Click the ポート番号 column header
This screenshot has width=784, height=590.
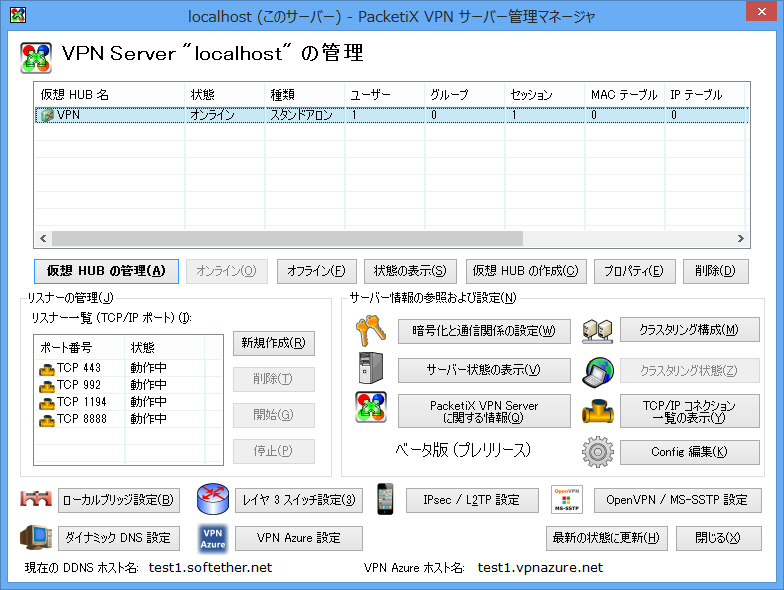[x=80, y=348]
